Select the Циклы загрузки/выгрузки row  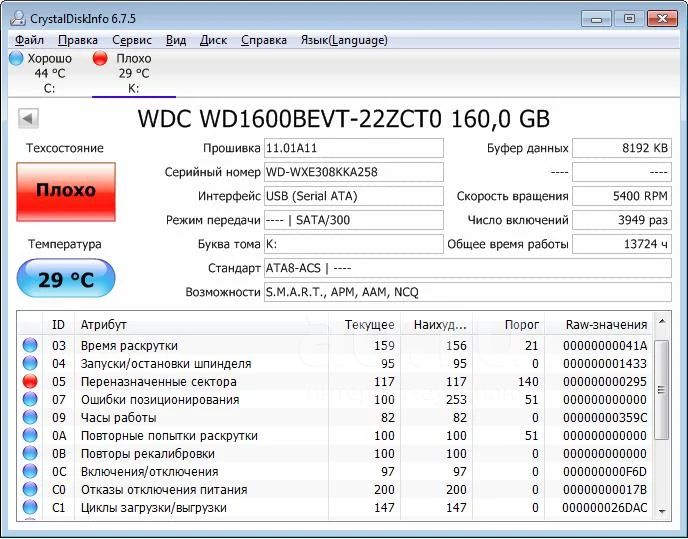[335, 507]
